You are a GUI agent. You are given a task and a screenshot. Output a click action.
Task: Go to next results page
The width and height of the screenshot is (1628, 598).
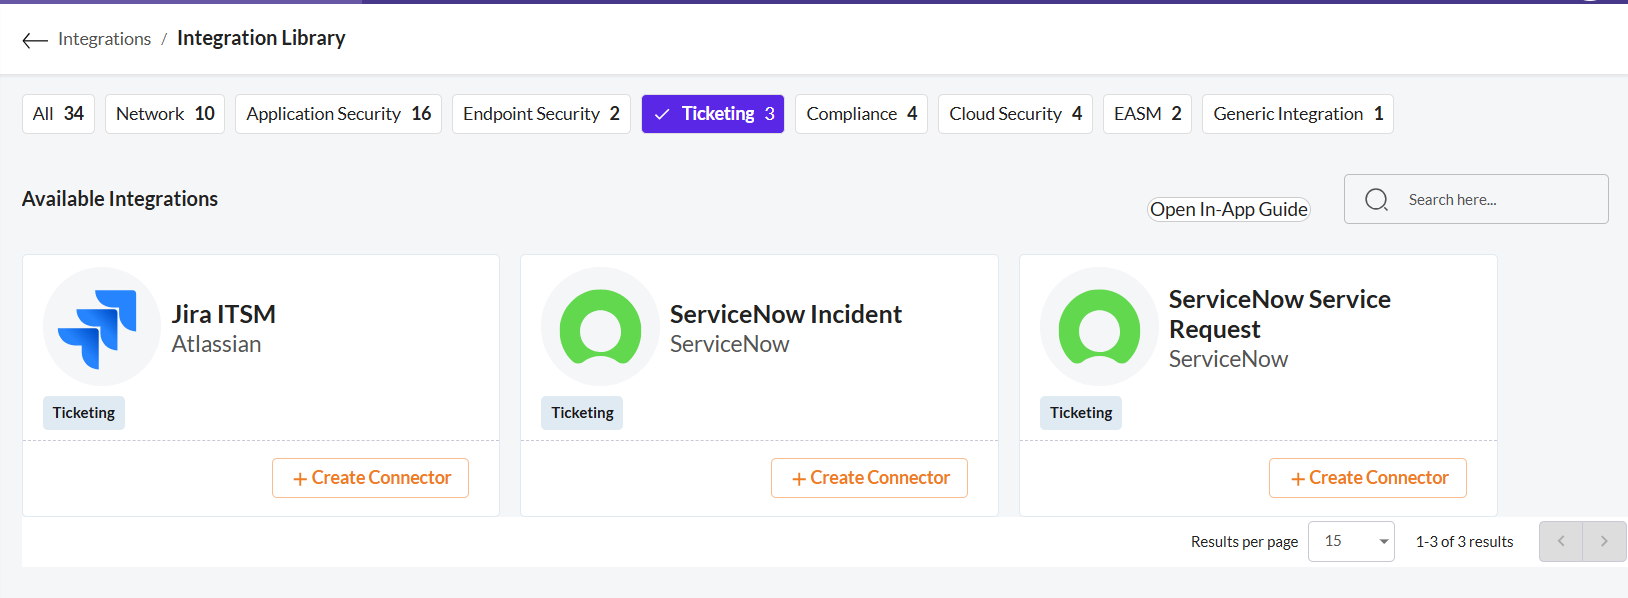tap(1604, 541)
